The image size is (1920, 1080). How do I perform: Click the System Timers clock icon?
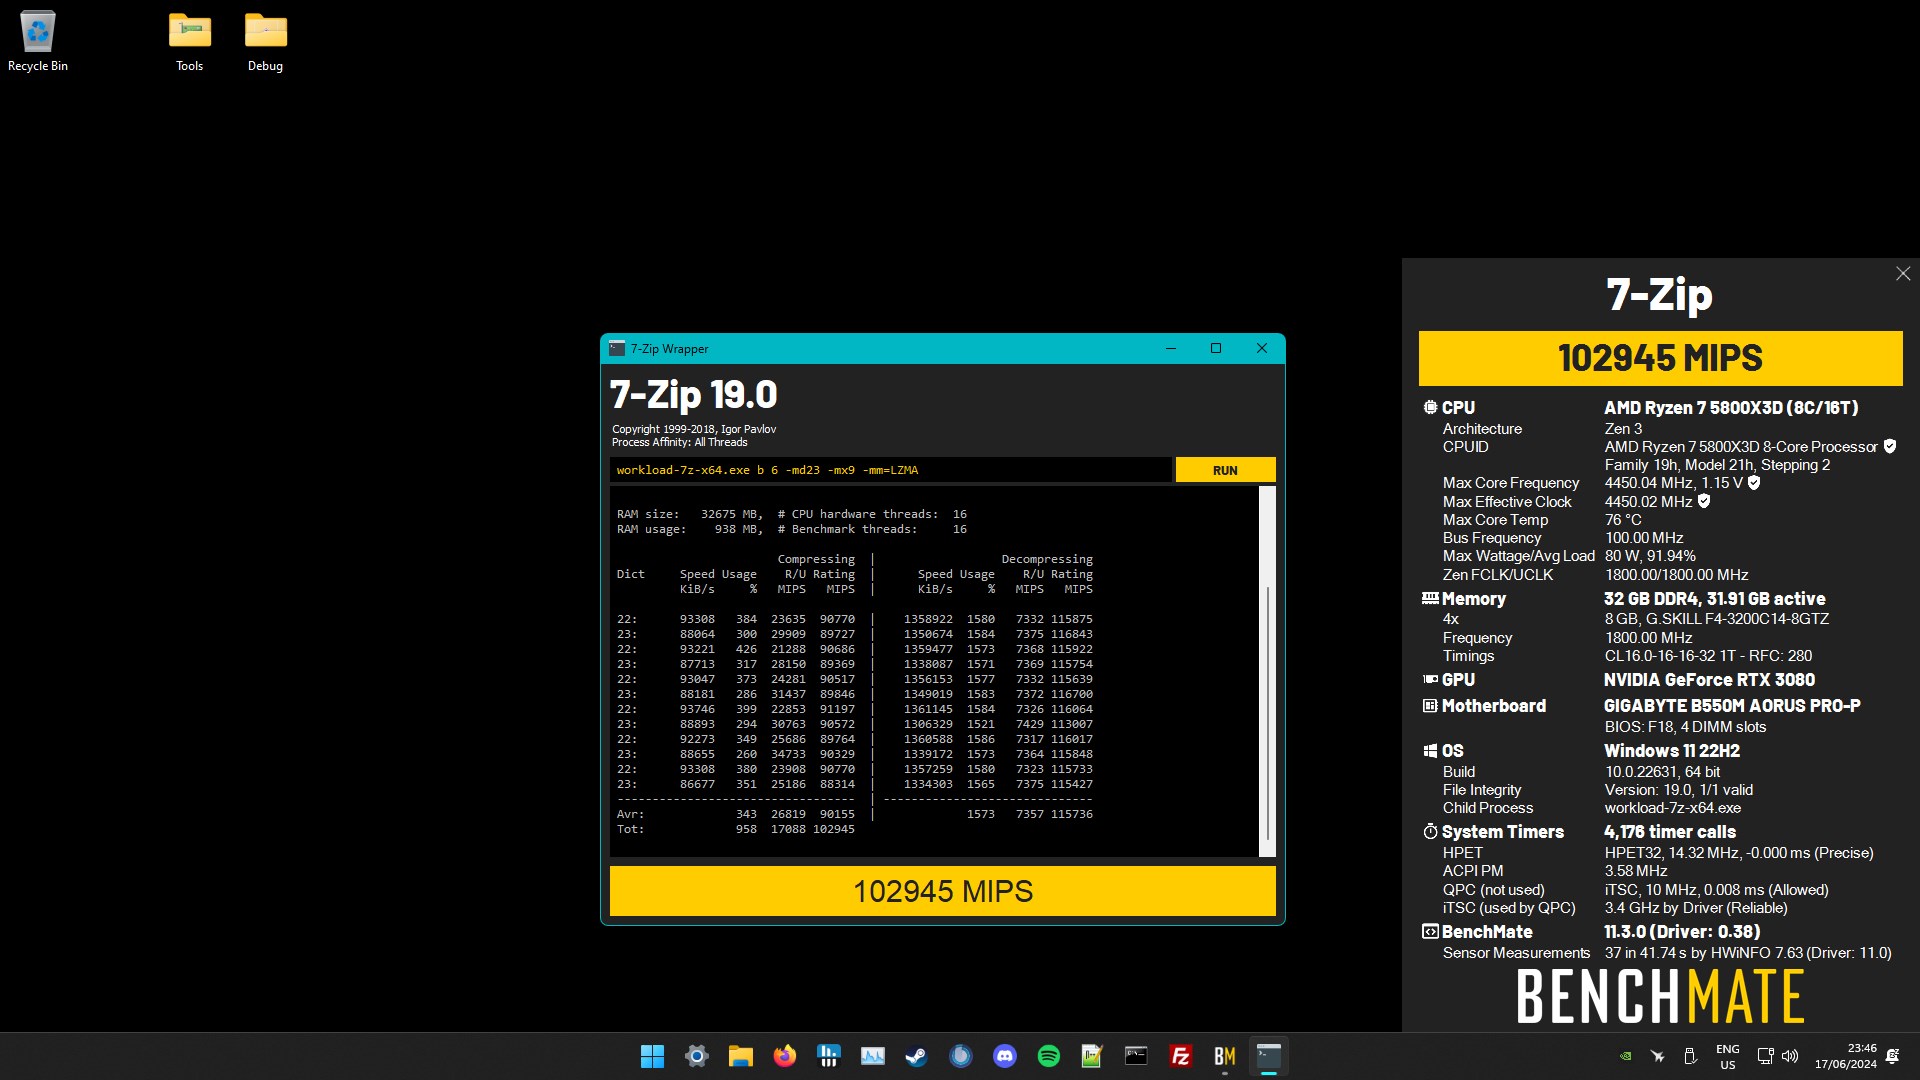(1430, 831)
